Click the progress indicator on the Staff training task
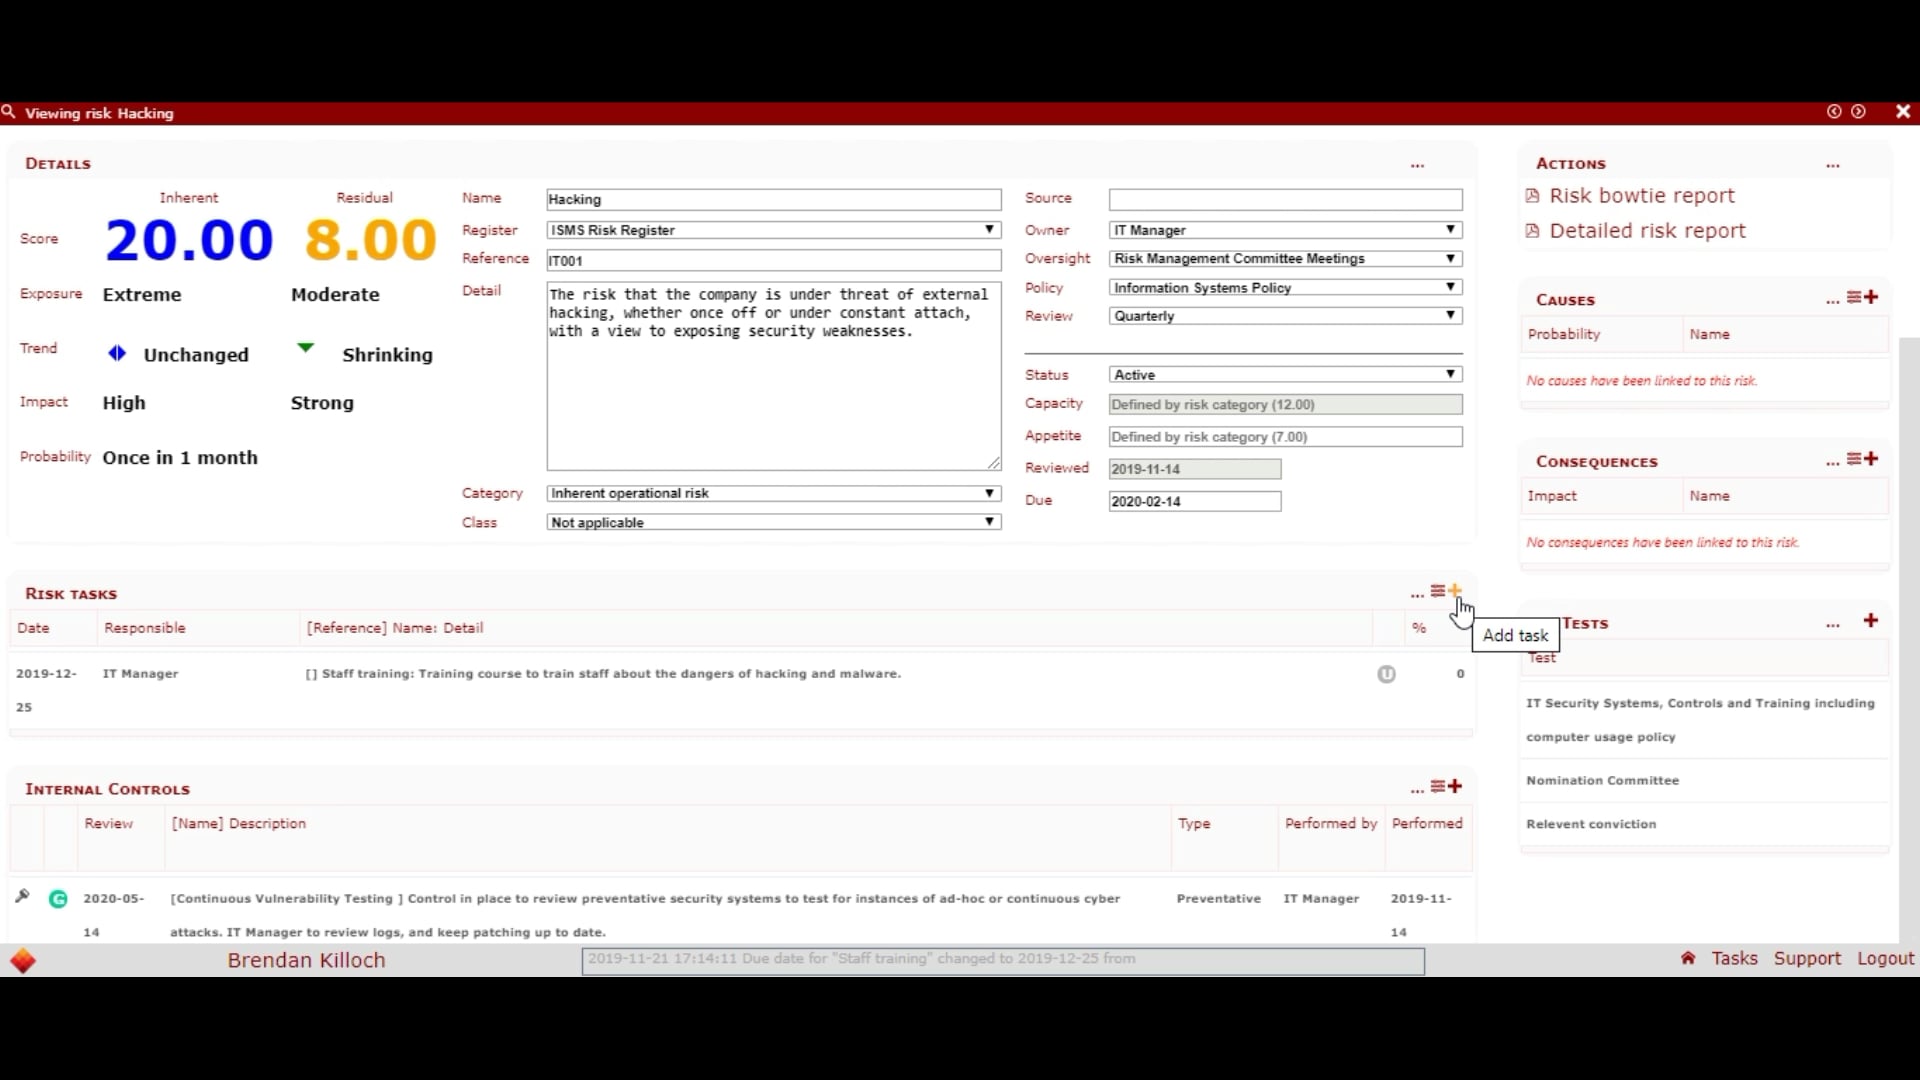Image resolution: width=1920 pixels, height=1080 pixels. point(1386,674)
